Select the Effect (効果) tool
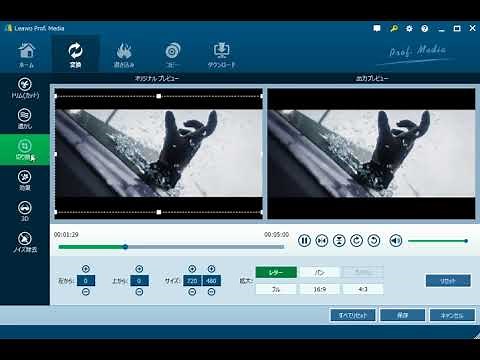Image resolution: width=480 pixels, height=360 pixels. coord(25,180)
